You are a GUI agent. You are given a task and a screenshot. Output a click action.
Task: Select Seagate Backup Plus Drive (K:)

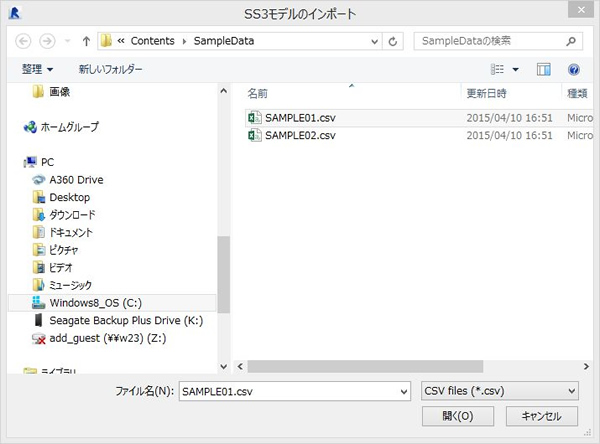tap(118, 321)
